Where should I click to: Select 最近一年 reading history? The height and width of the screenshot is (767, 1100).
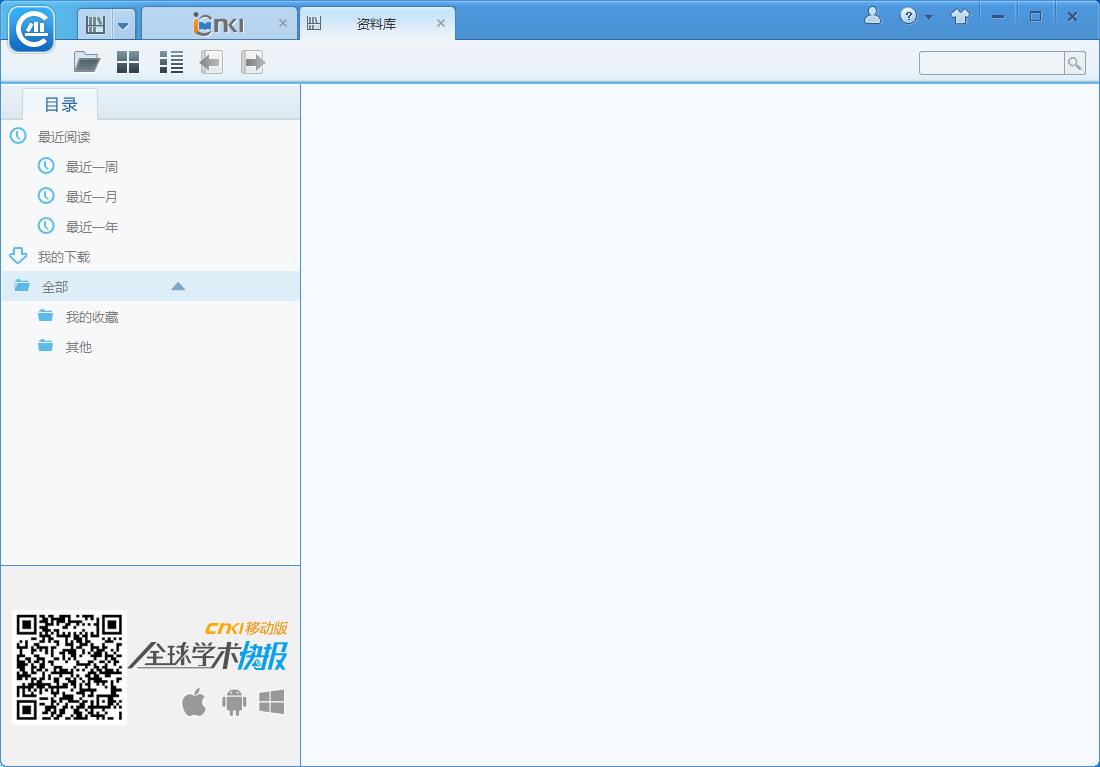pyautogui.click(x=92, y=227)
